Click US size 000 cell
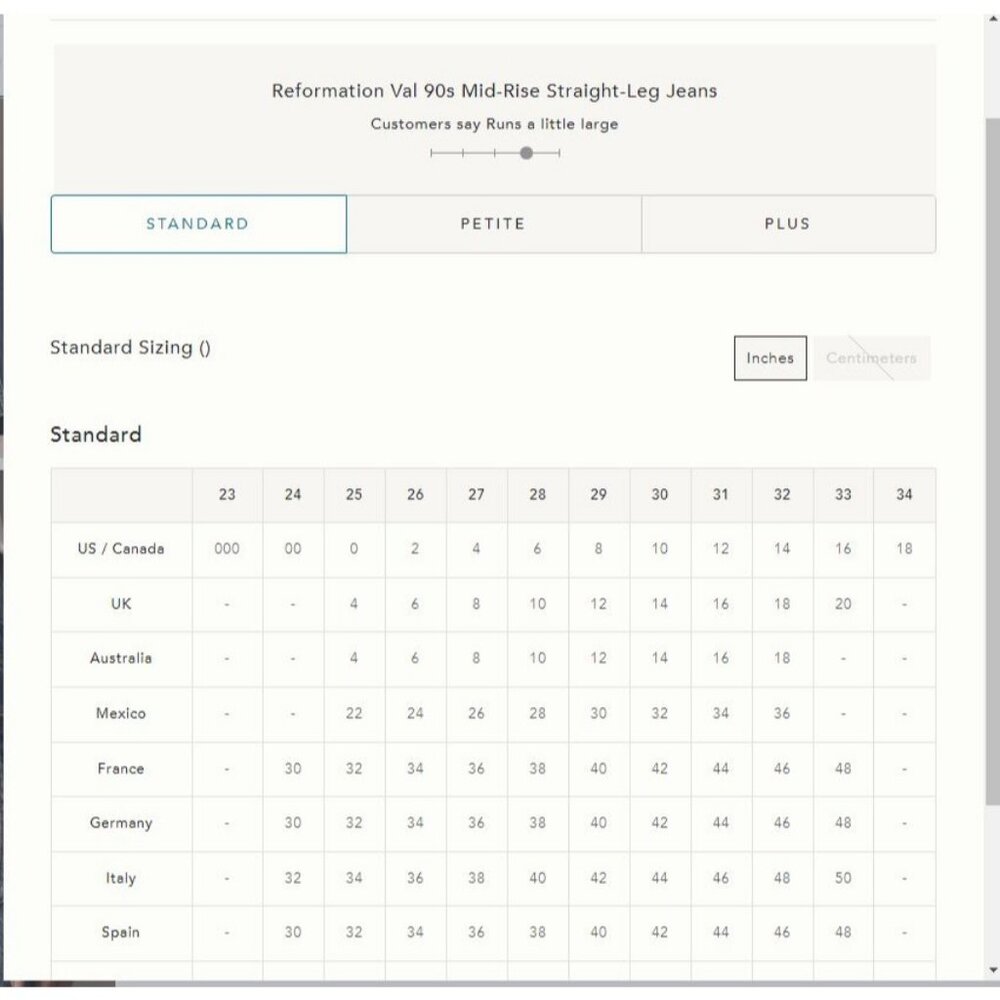This screenshot has width=1000, height=1000. [227, 549]
